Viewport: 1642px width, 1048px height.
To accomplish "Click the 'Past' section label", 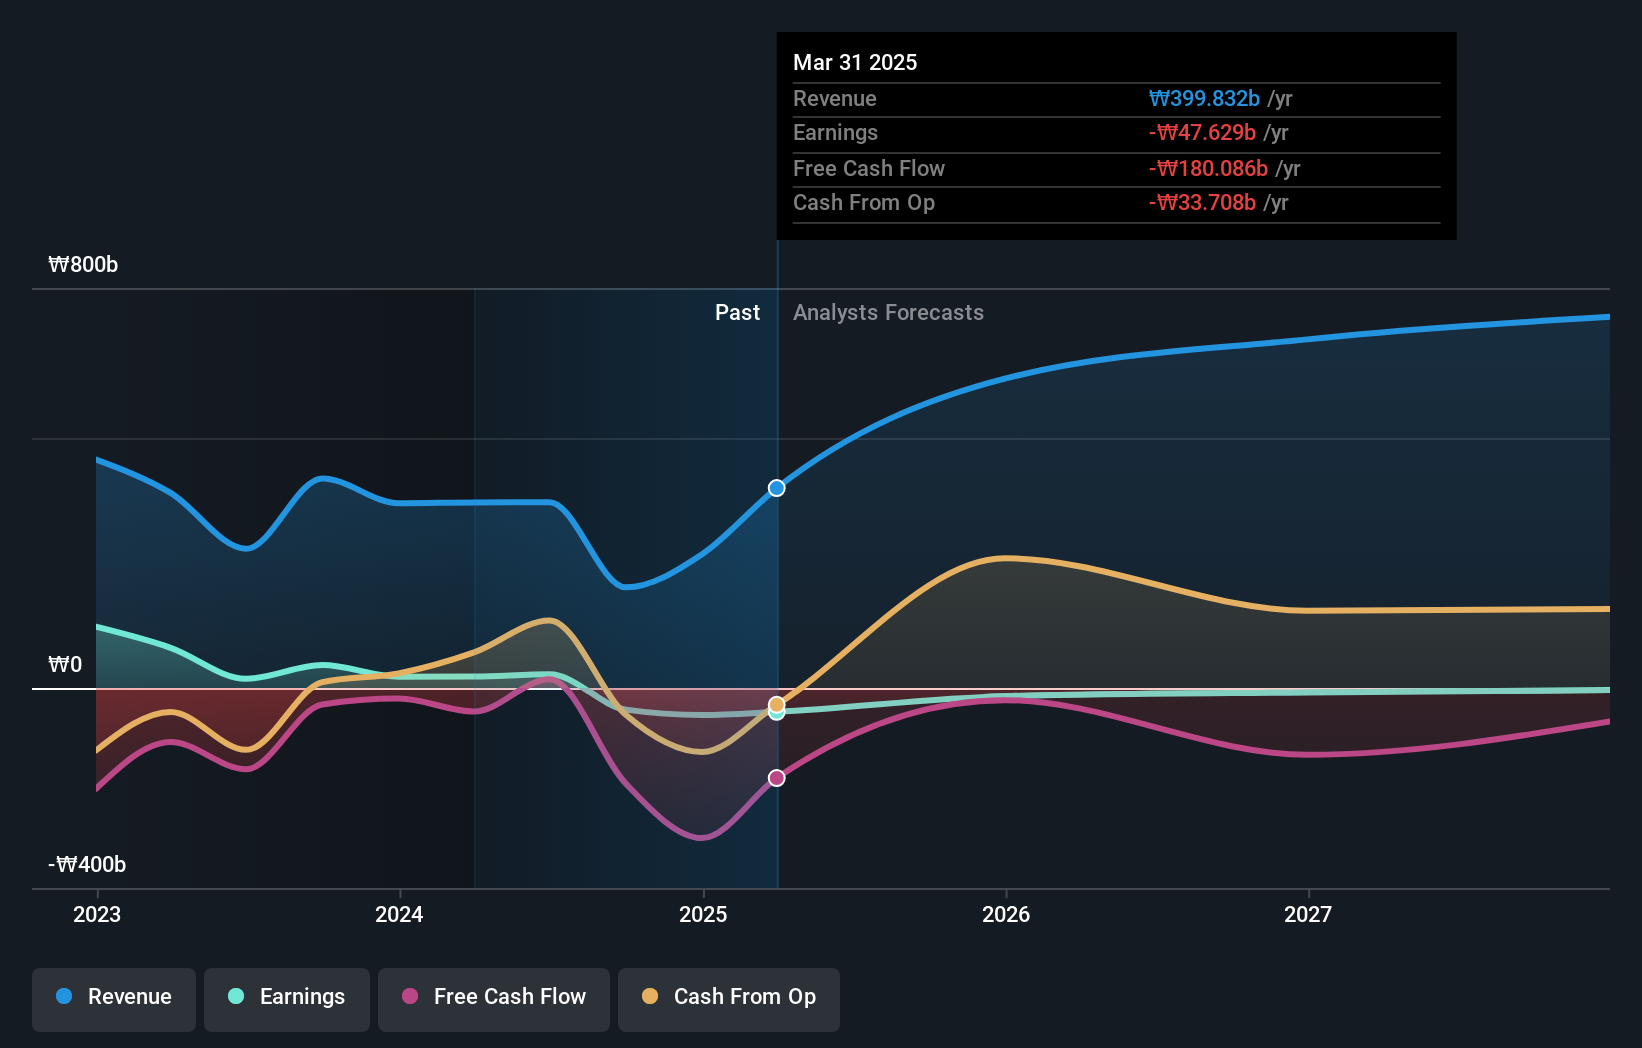I will pos(737,312).
